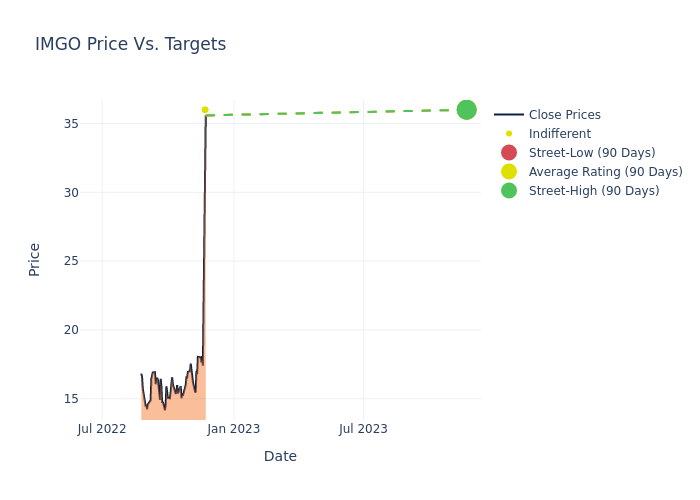Image resolution: width=700 pixels, height=500 pixels.
Task: Toggle the Close Prices trace label
Action: point(564,115)
